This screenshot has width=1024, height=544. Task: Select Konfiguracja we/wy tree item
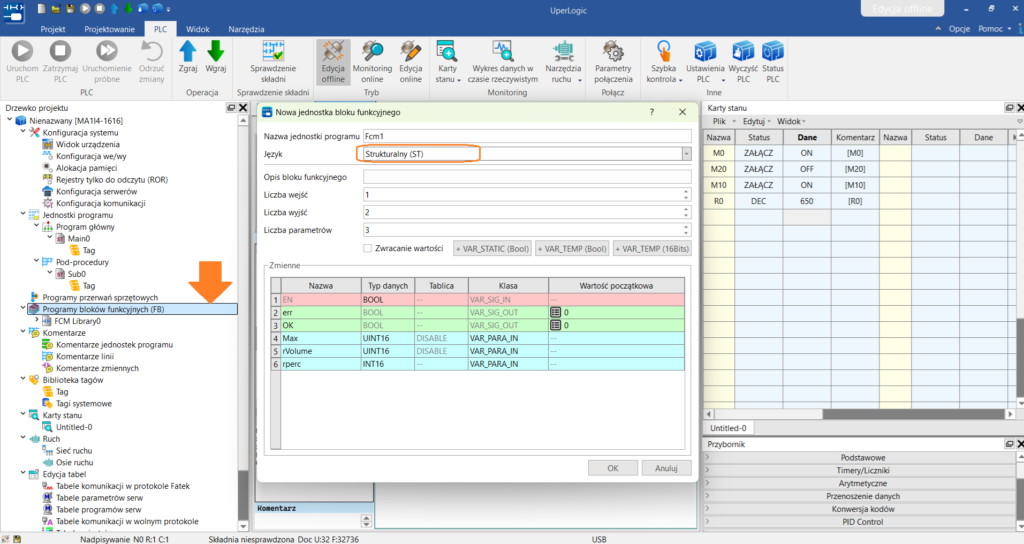click(x=91, y=156)
